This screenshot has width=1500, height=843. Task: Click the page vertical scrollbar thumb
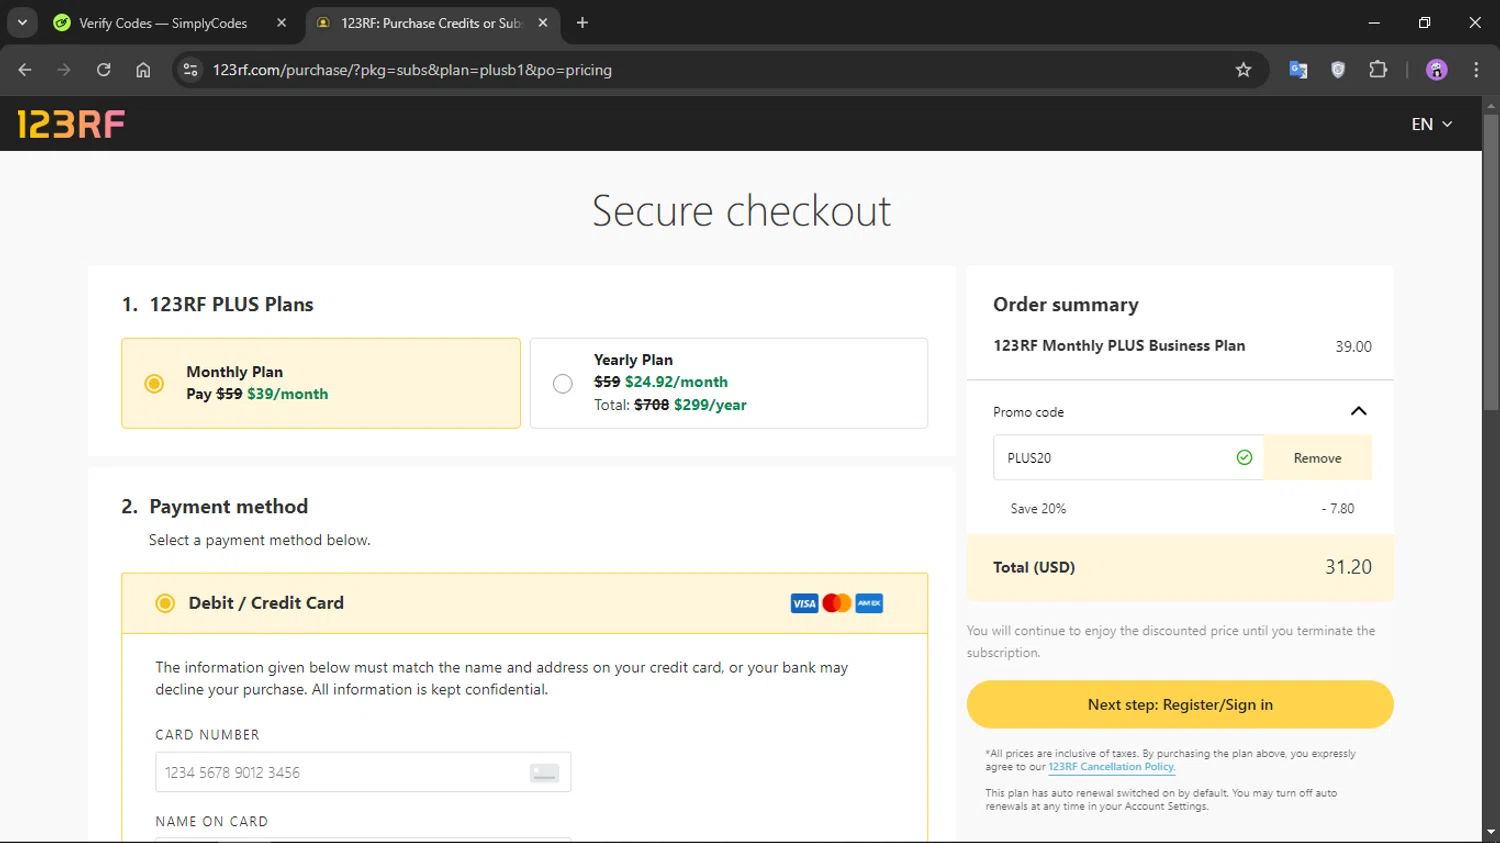tap(1491, 262)
